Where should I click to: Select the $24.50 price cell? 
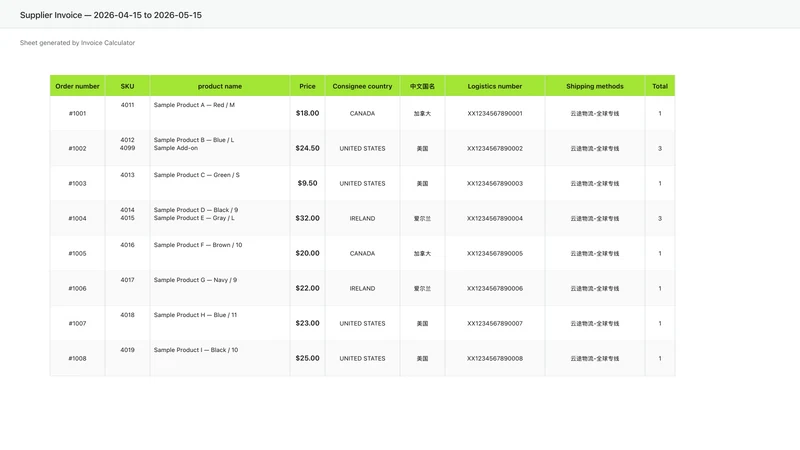tap(307, 148)
